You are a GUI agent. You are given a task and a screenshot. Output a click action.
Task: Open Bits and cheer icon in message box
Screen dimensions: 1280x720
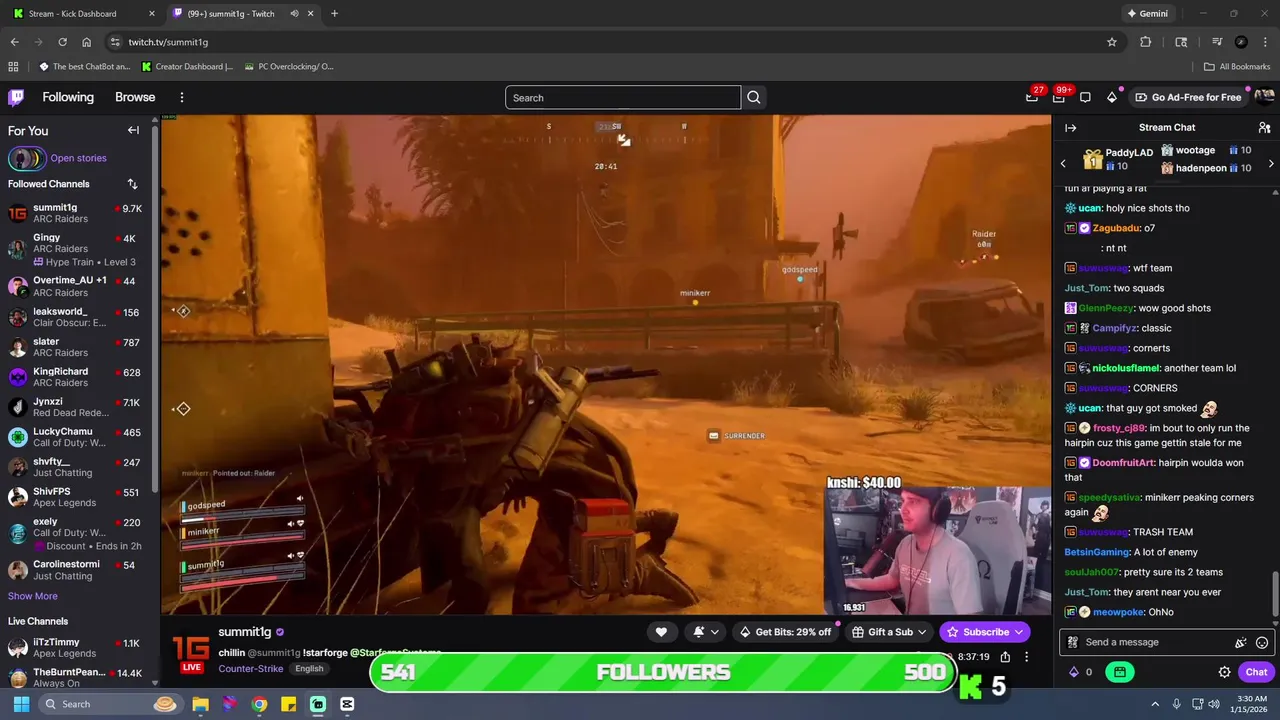(x=1240, y=643)
